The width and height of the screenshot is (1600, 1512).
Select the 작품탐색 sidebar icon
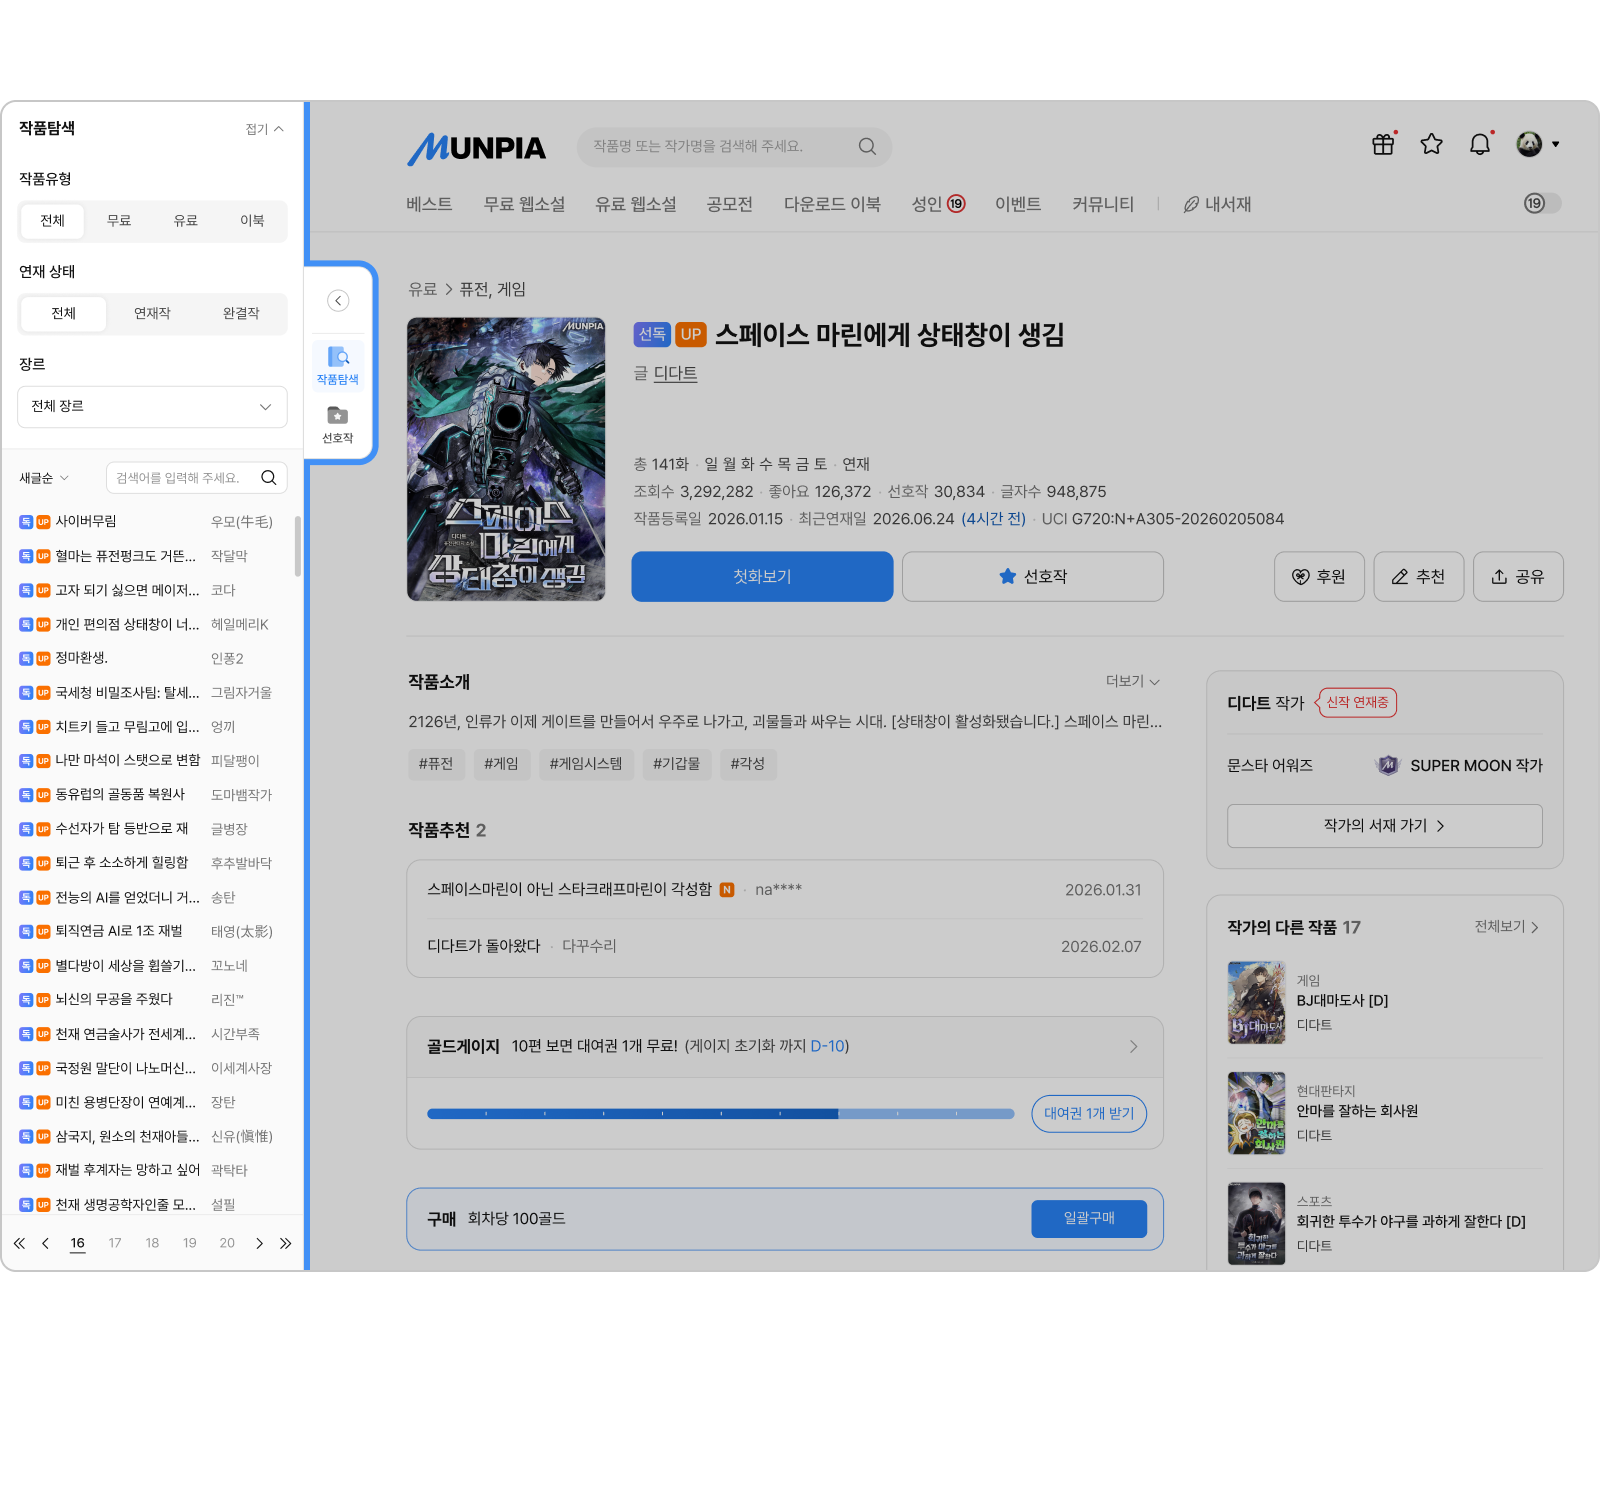click(338, 365)
